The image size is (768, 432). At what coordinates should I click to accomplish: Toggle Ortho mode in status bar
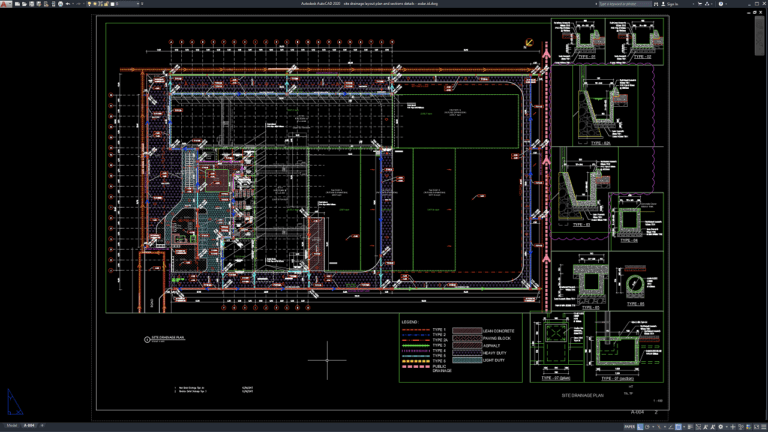640,427
